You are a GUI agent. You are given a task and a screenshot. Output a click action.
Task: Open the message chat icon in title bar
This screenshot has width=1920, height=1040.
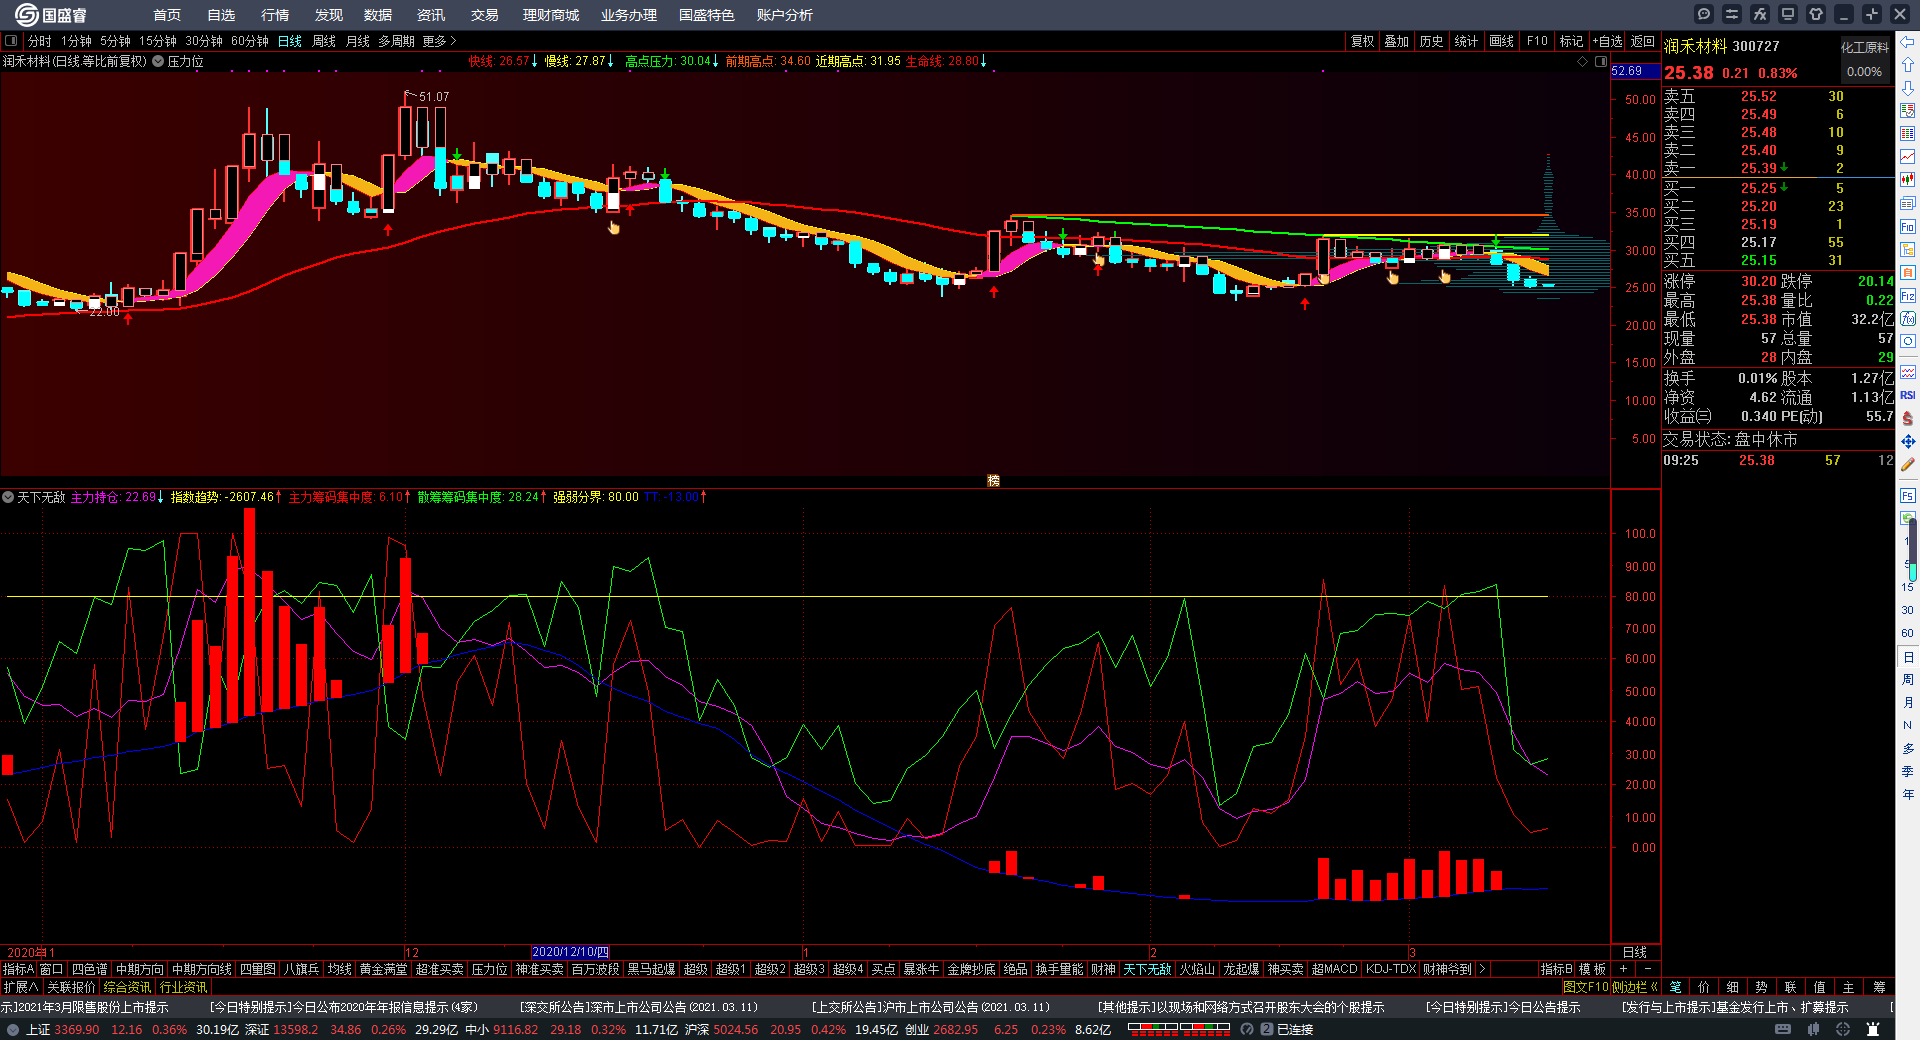pos(1704,14)
